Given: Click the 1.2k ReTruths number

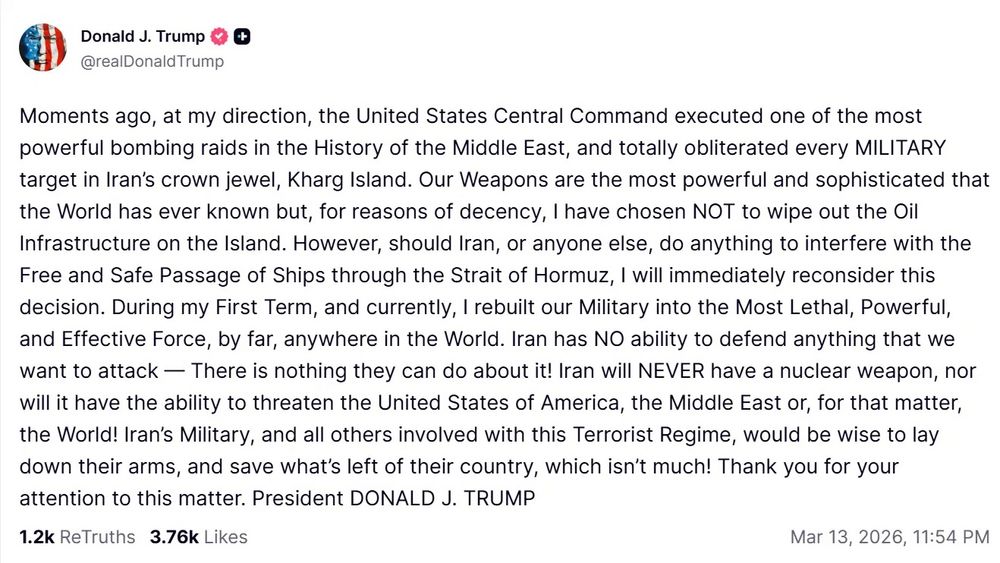Looking at the screenshot, I should click(37, 537).
